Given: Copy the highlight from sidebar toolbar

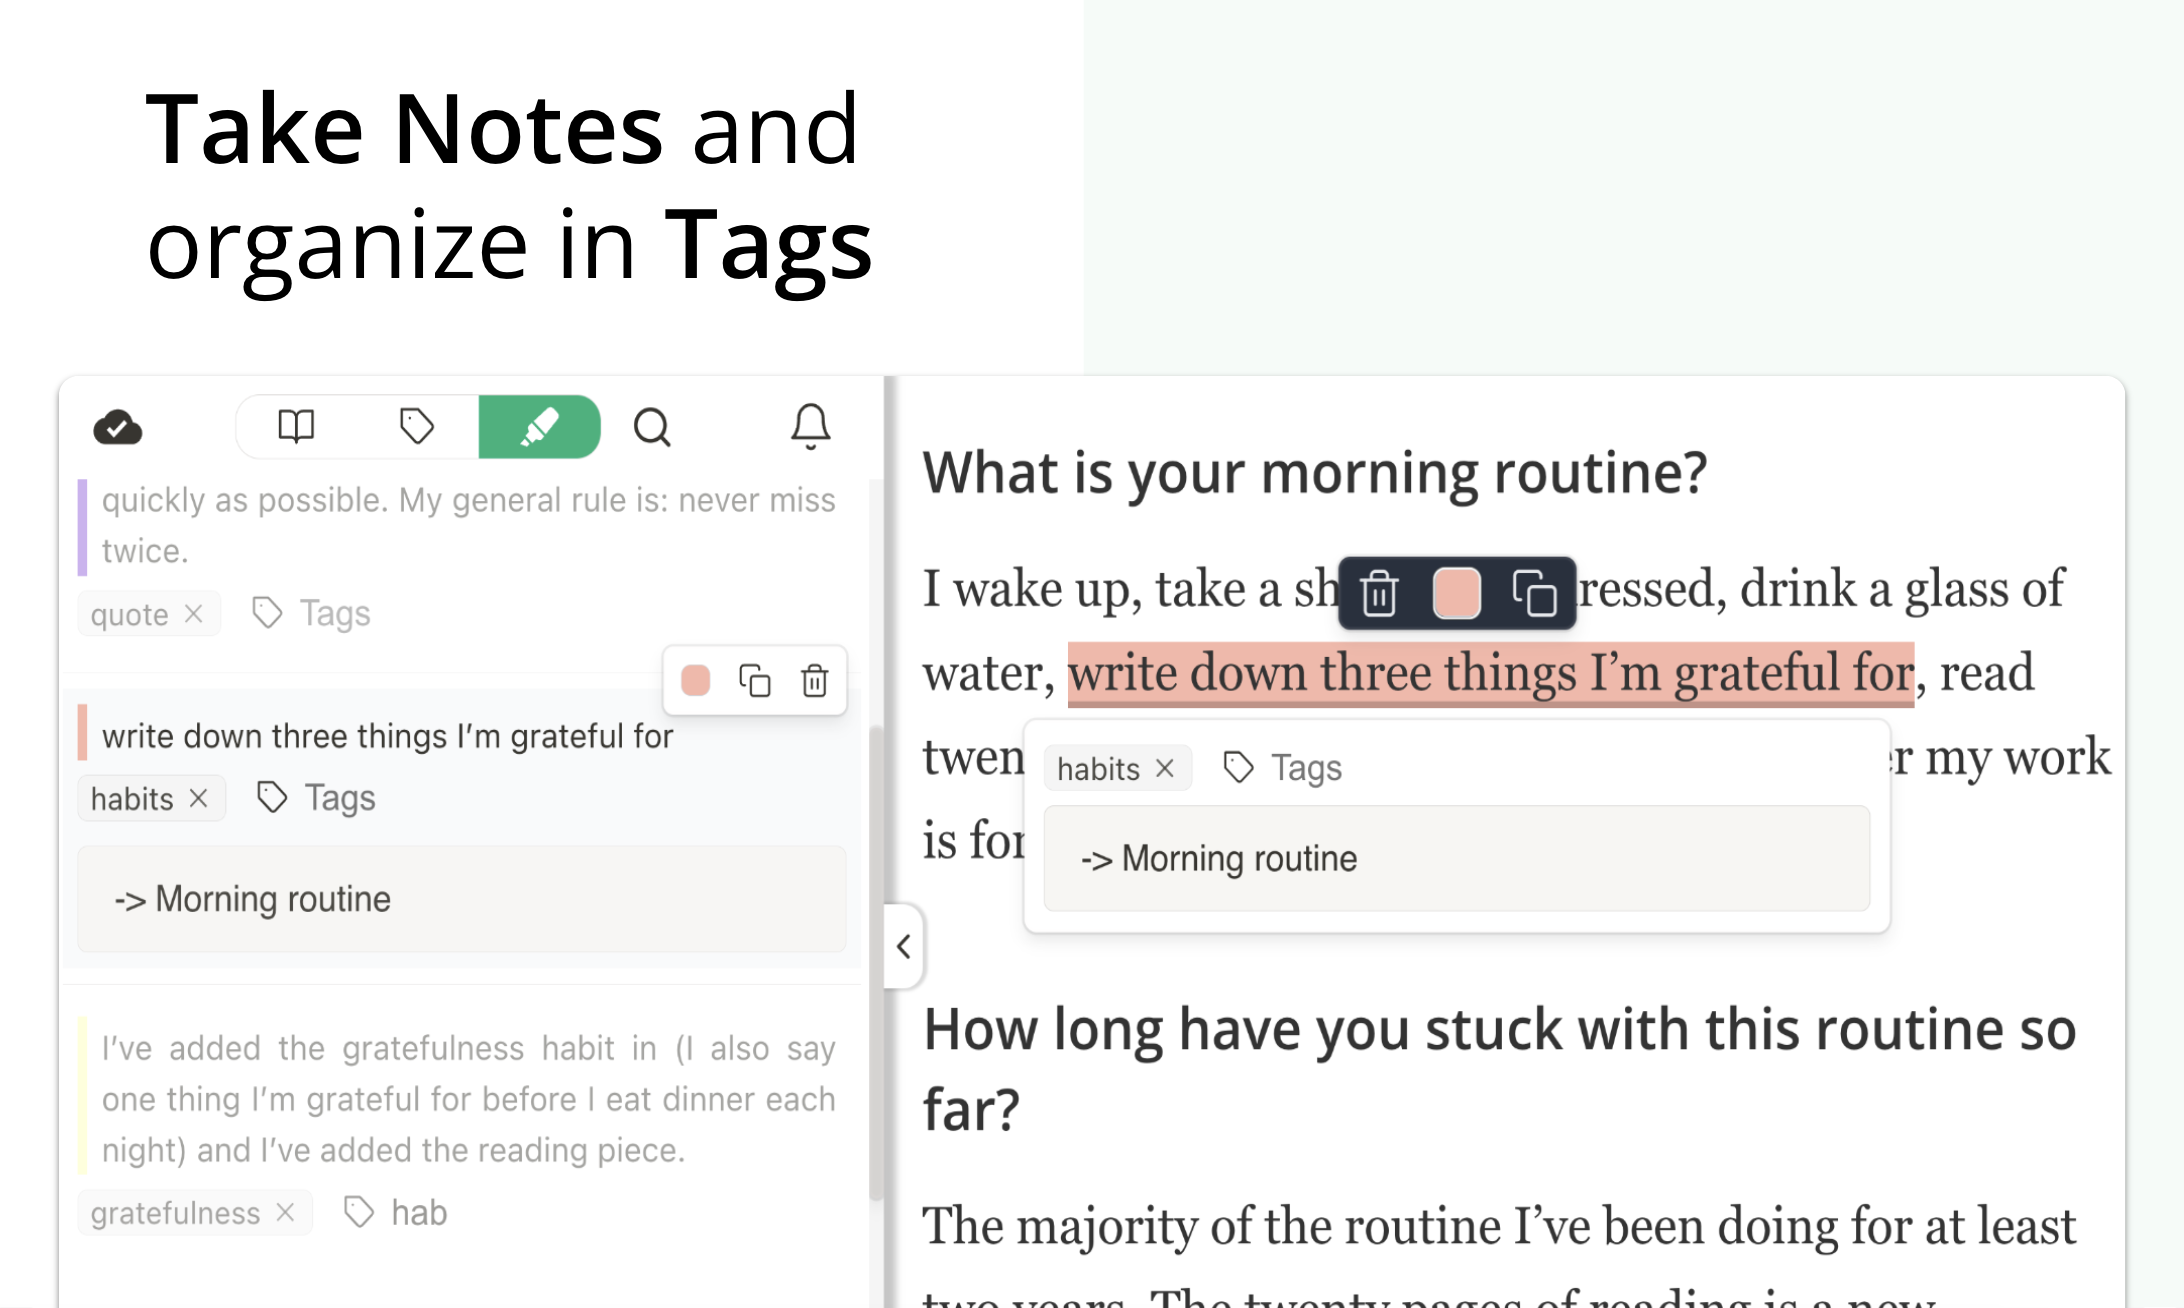Looking at the screenshot, I should click(755, 681).
